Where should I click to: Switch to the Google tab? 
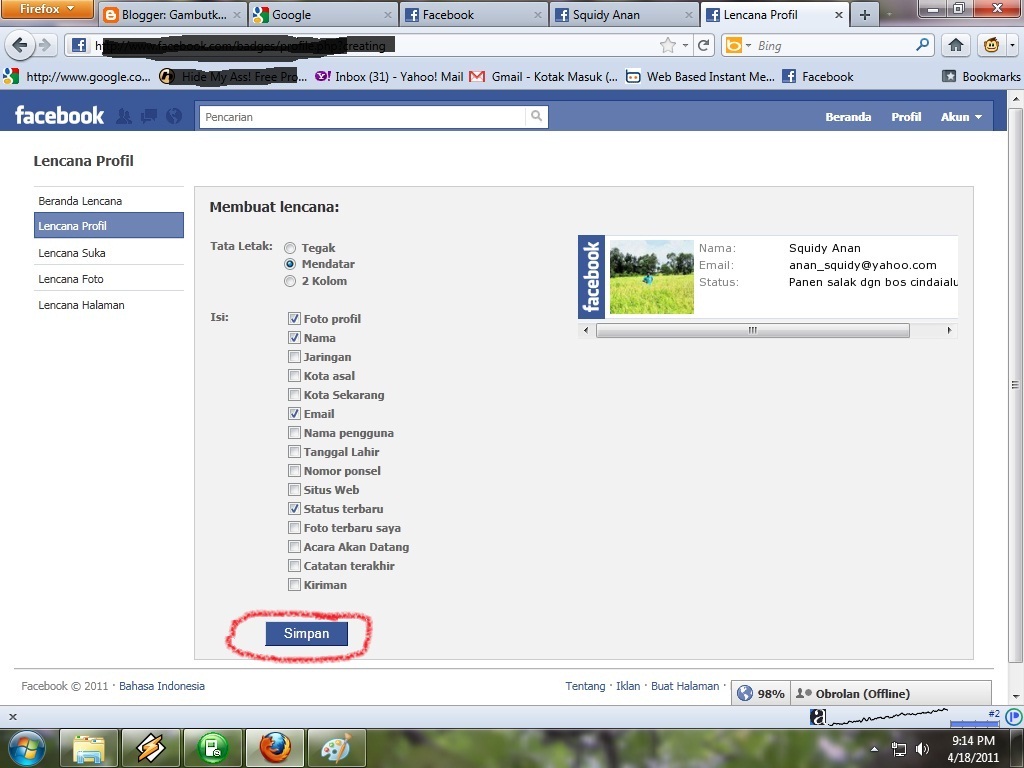pyautogui.click(x=323, y=15)
